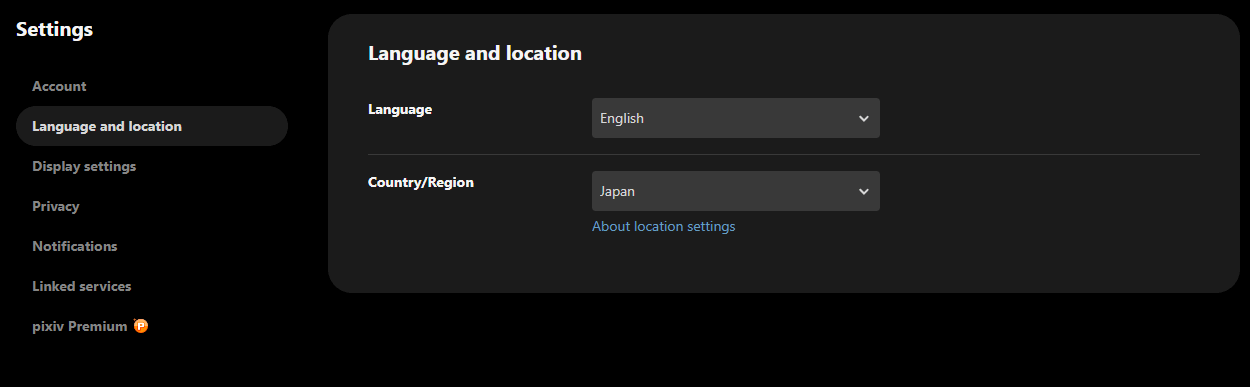Open Linked services settings
The width and height of the screenshot is (1250, 387).
(81, 286)
